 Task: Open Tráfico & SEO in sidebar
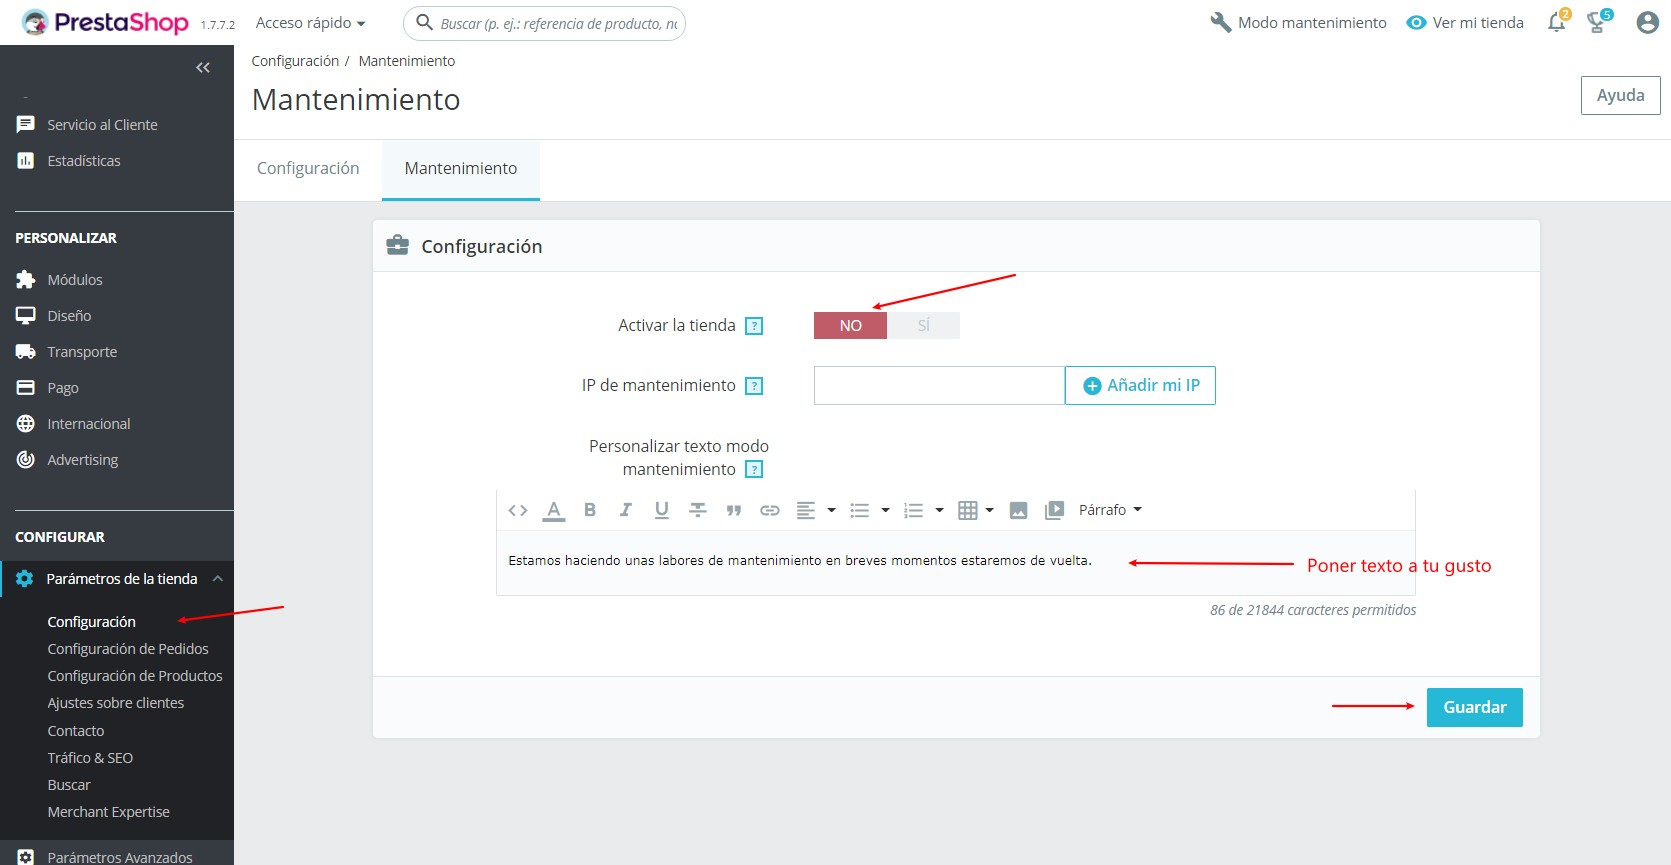(x=90, y=758)
